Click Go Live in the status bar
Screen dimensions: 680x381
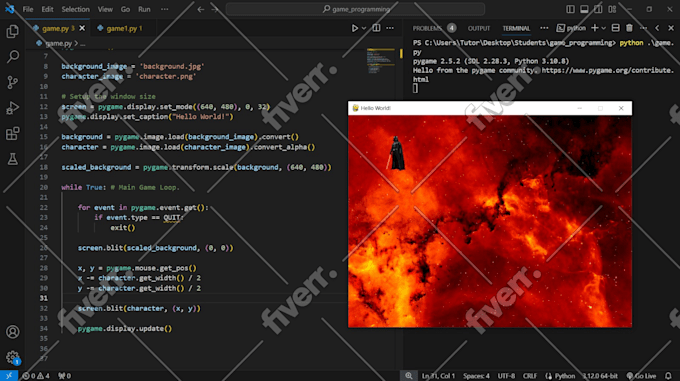[642, 376]
